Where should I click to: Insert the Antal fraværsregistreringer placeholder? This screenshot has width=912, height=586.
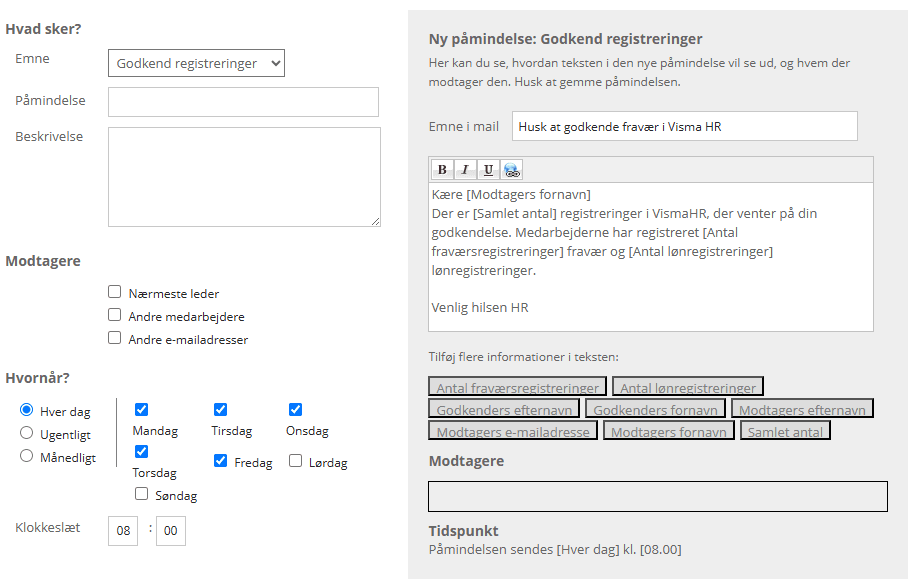(x=518, y=387)
